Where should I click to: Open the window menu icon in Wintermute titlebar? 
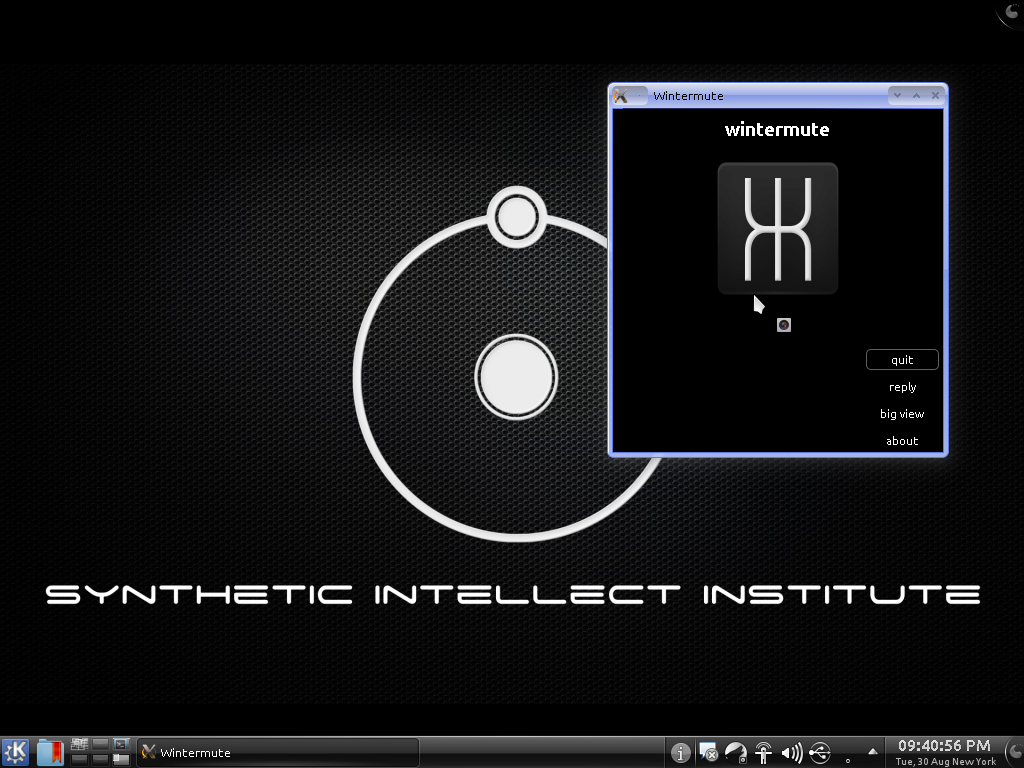(621, 96)
